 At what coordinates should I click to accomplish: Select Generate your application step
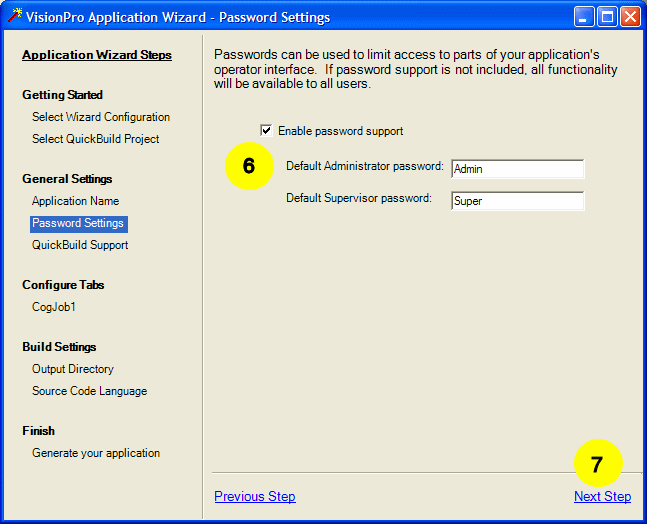click(x=96, y=453)
